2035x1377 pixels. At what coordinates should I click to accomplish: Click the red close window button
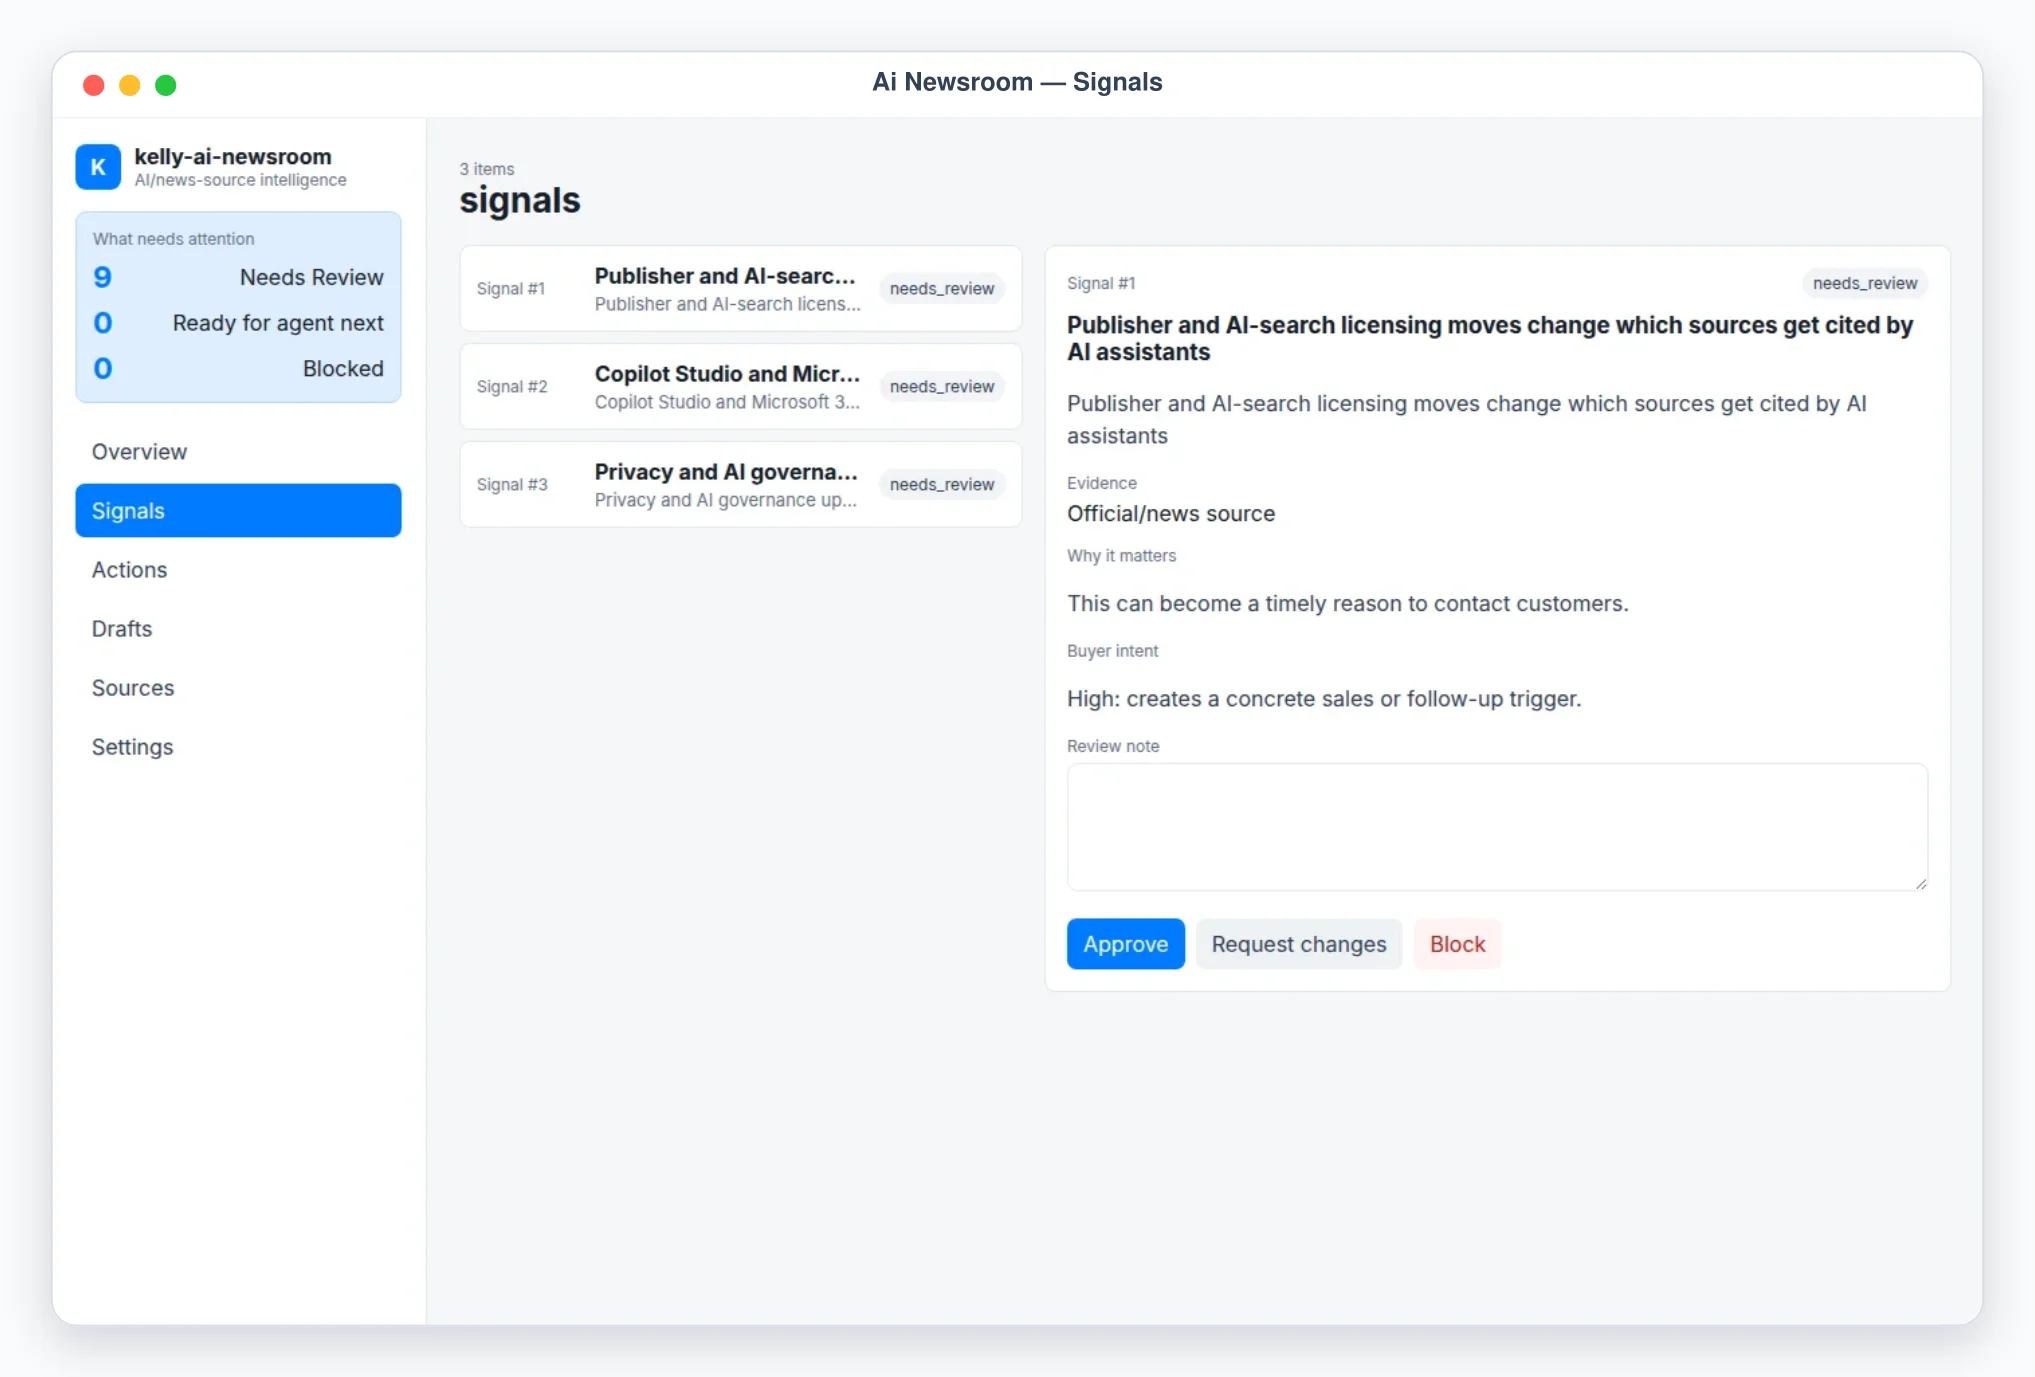(x=94, y=85)
